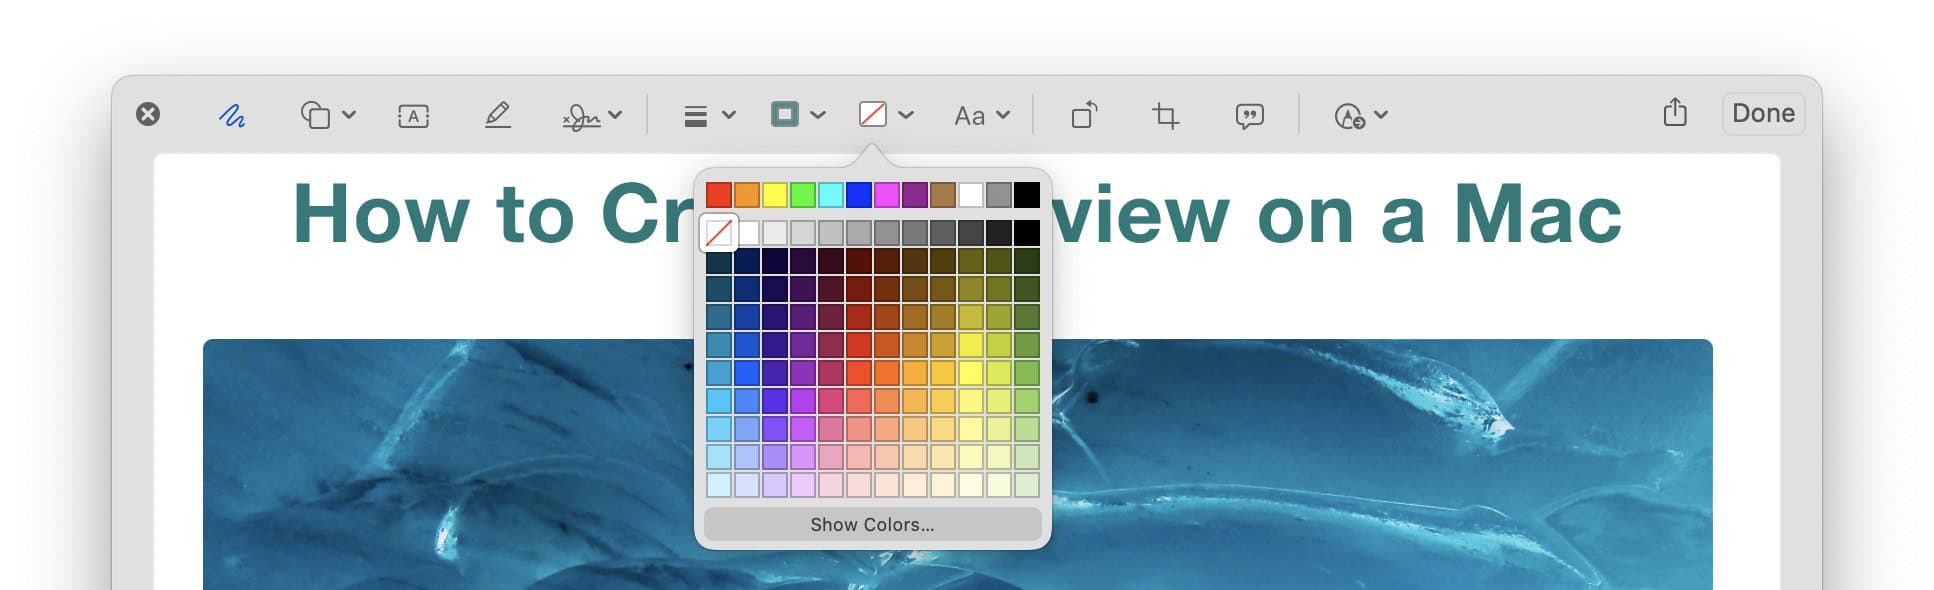Choose the Highlight pen tool
Screen dimensions: 1934x590
pos(497,115)
